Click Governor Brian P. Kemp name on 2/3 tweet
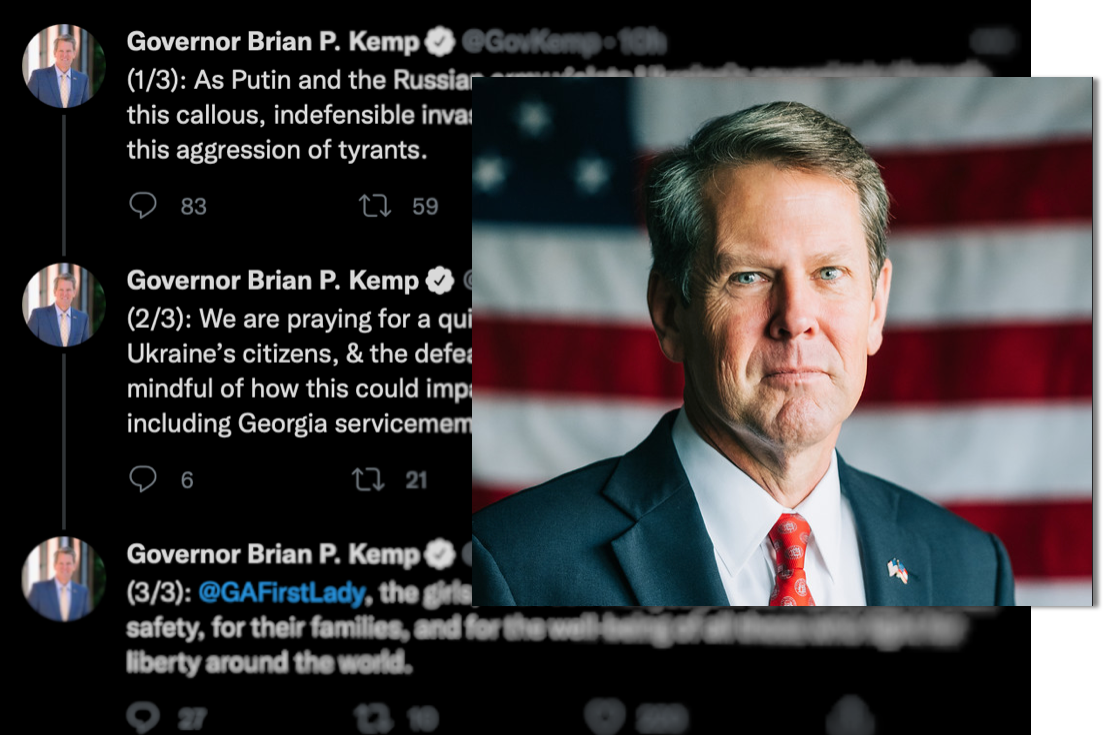The height and width of the screenshot is (735, 1108). click(x=273, y=281)
